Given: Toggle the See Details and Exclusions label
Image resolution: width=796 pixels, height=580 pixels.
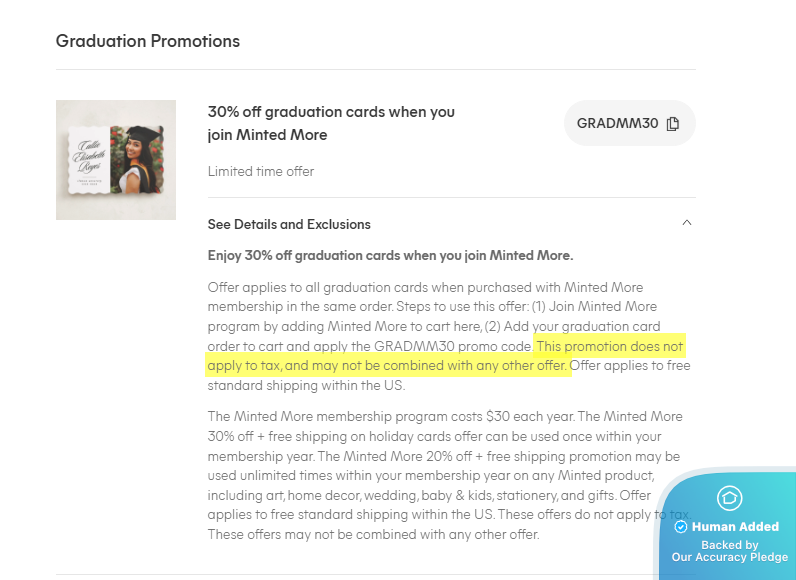Looking at the screenshot, I should (289, 224).
